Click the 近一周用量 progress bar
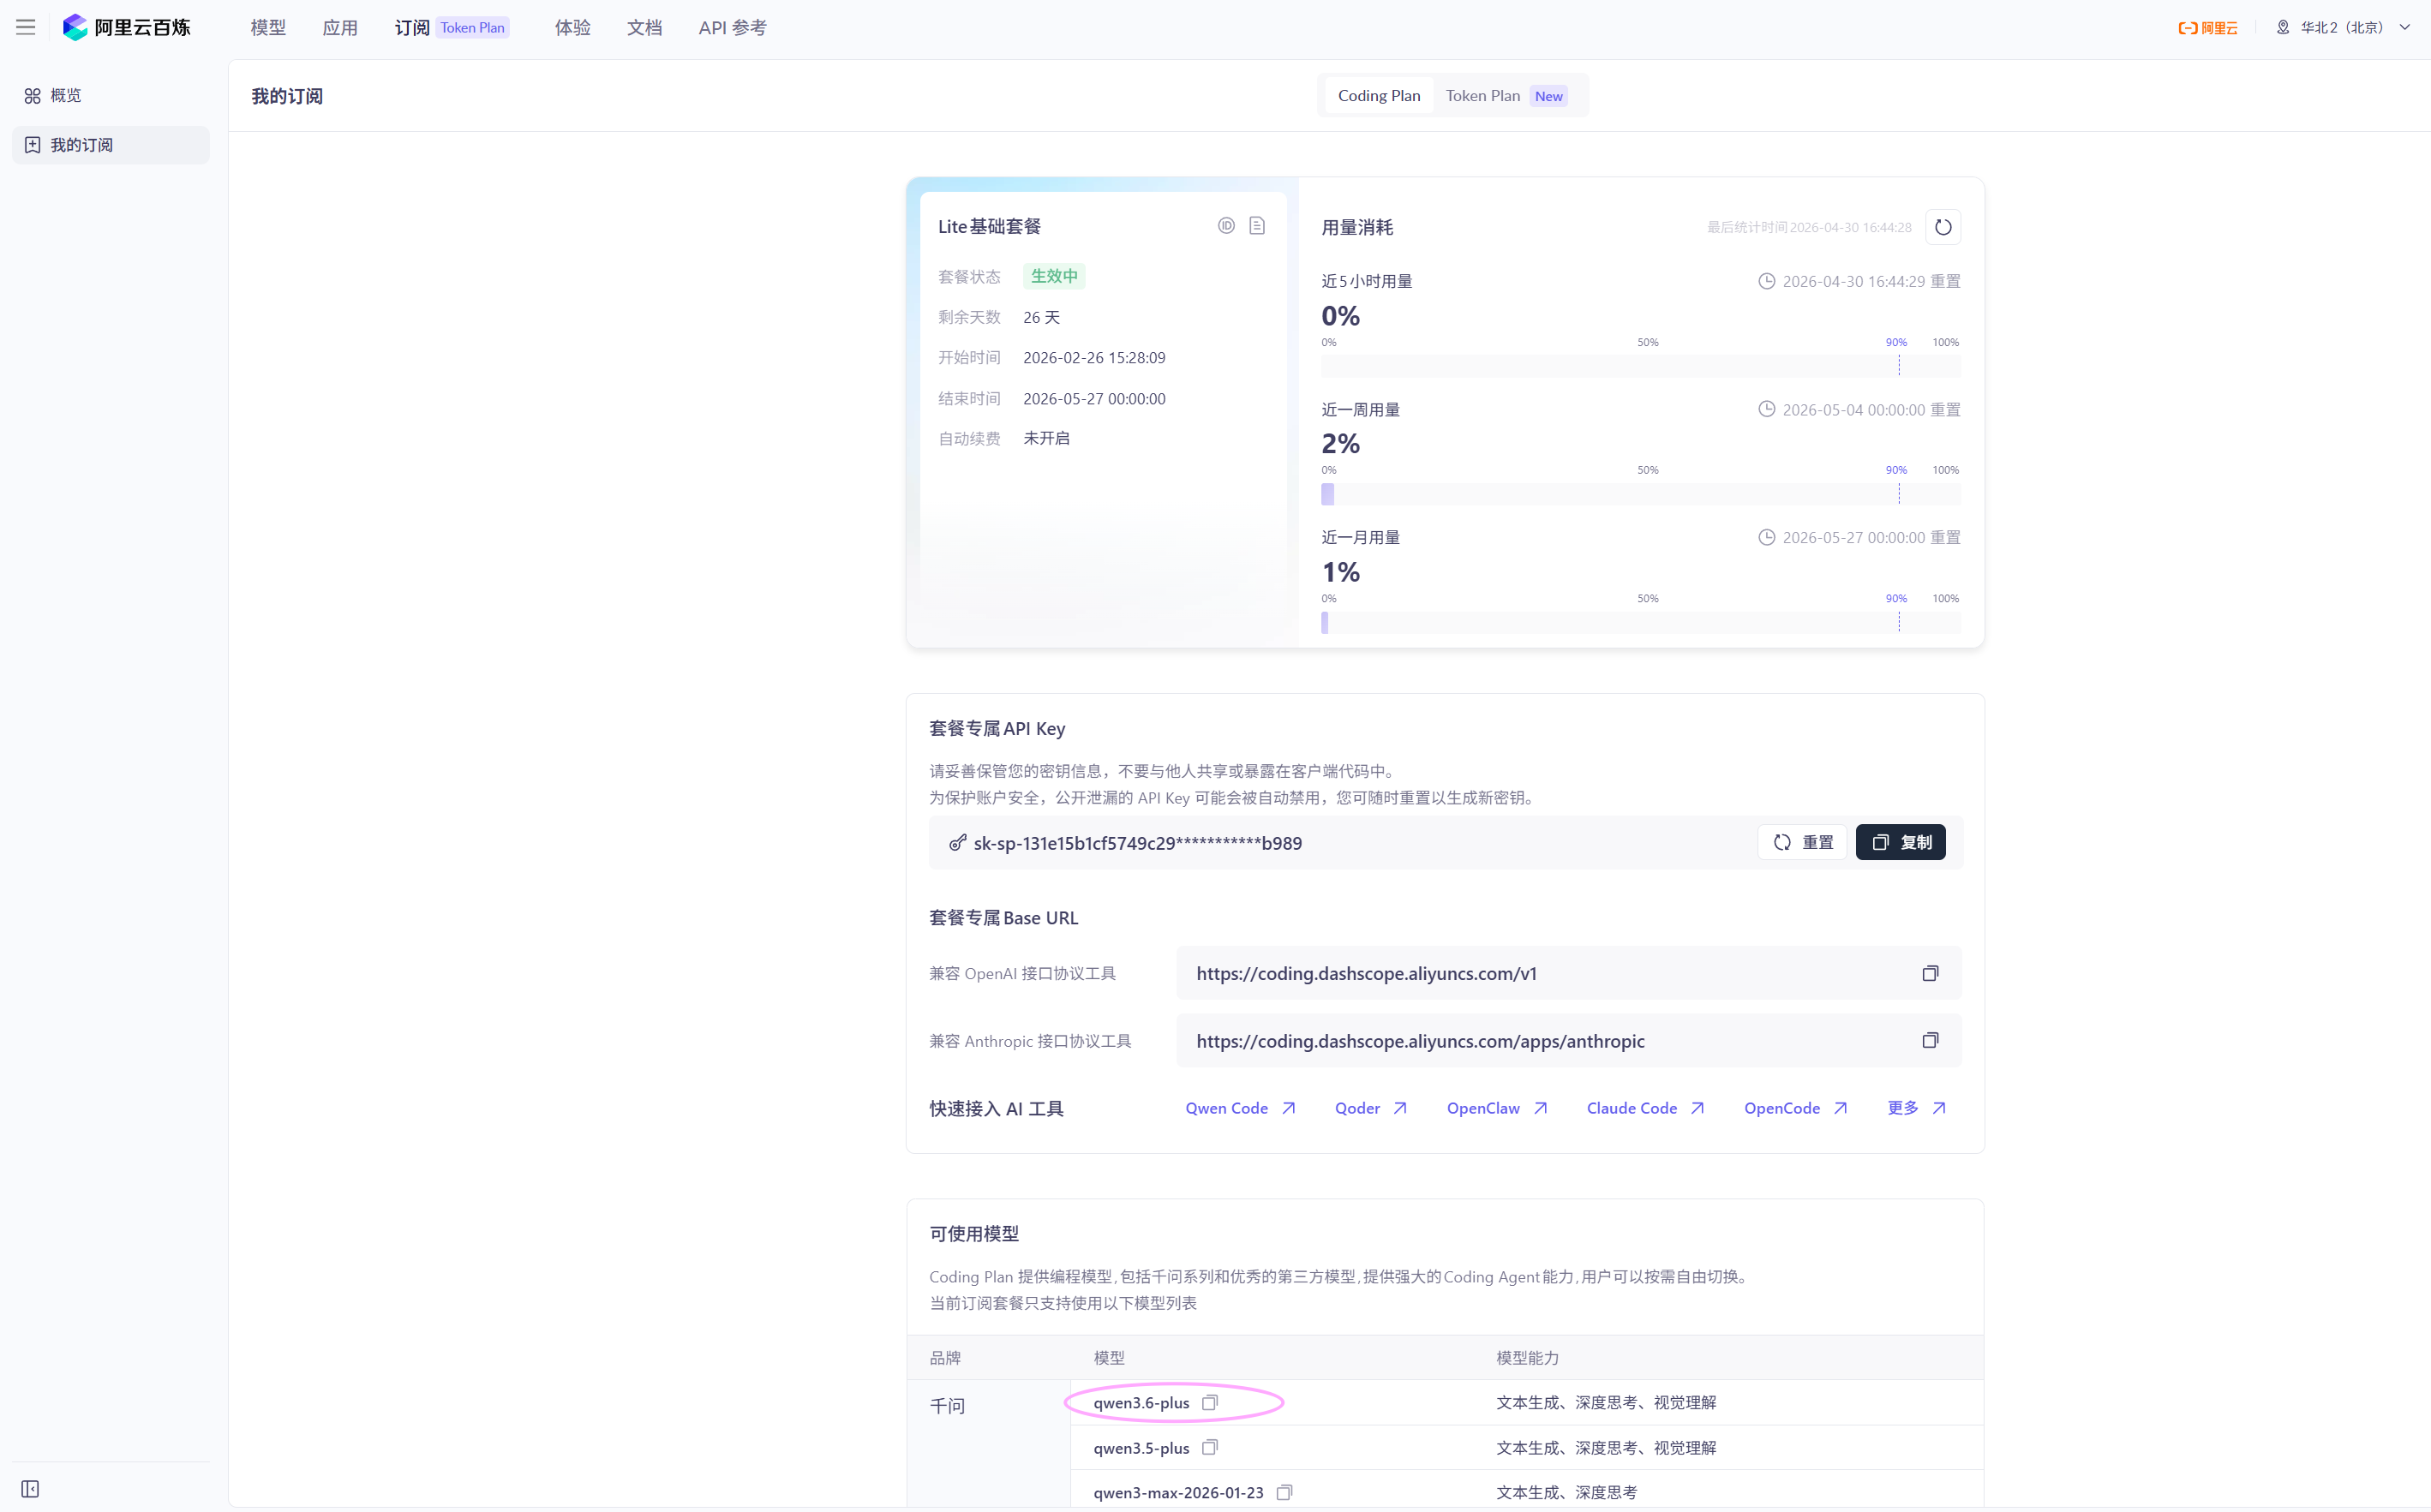 pos(1640,494)
